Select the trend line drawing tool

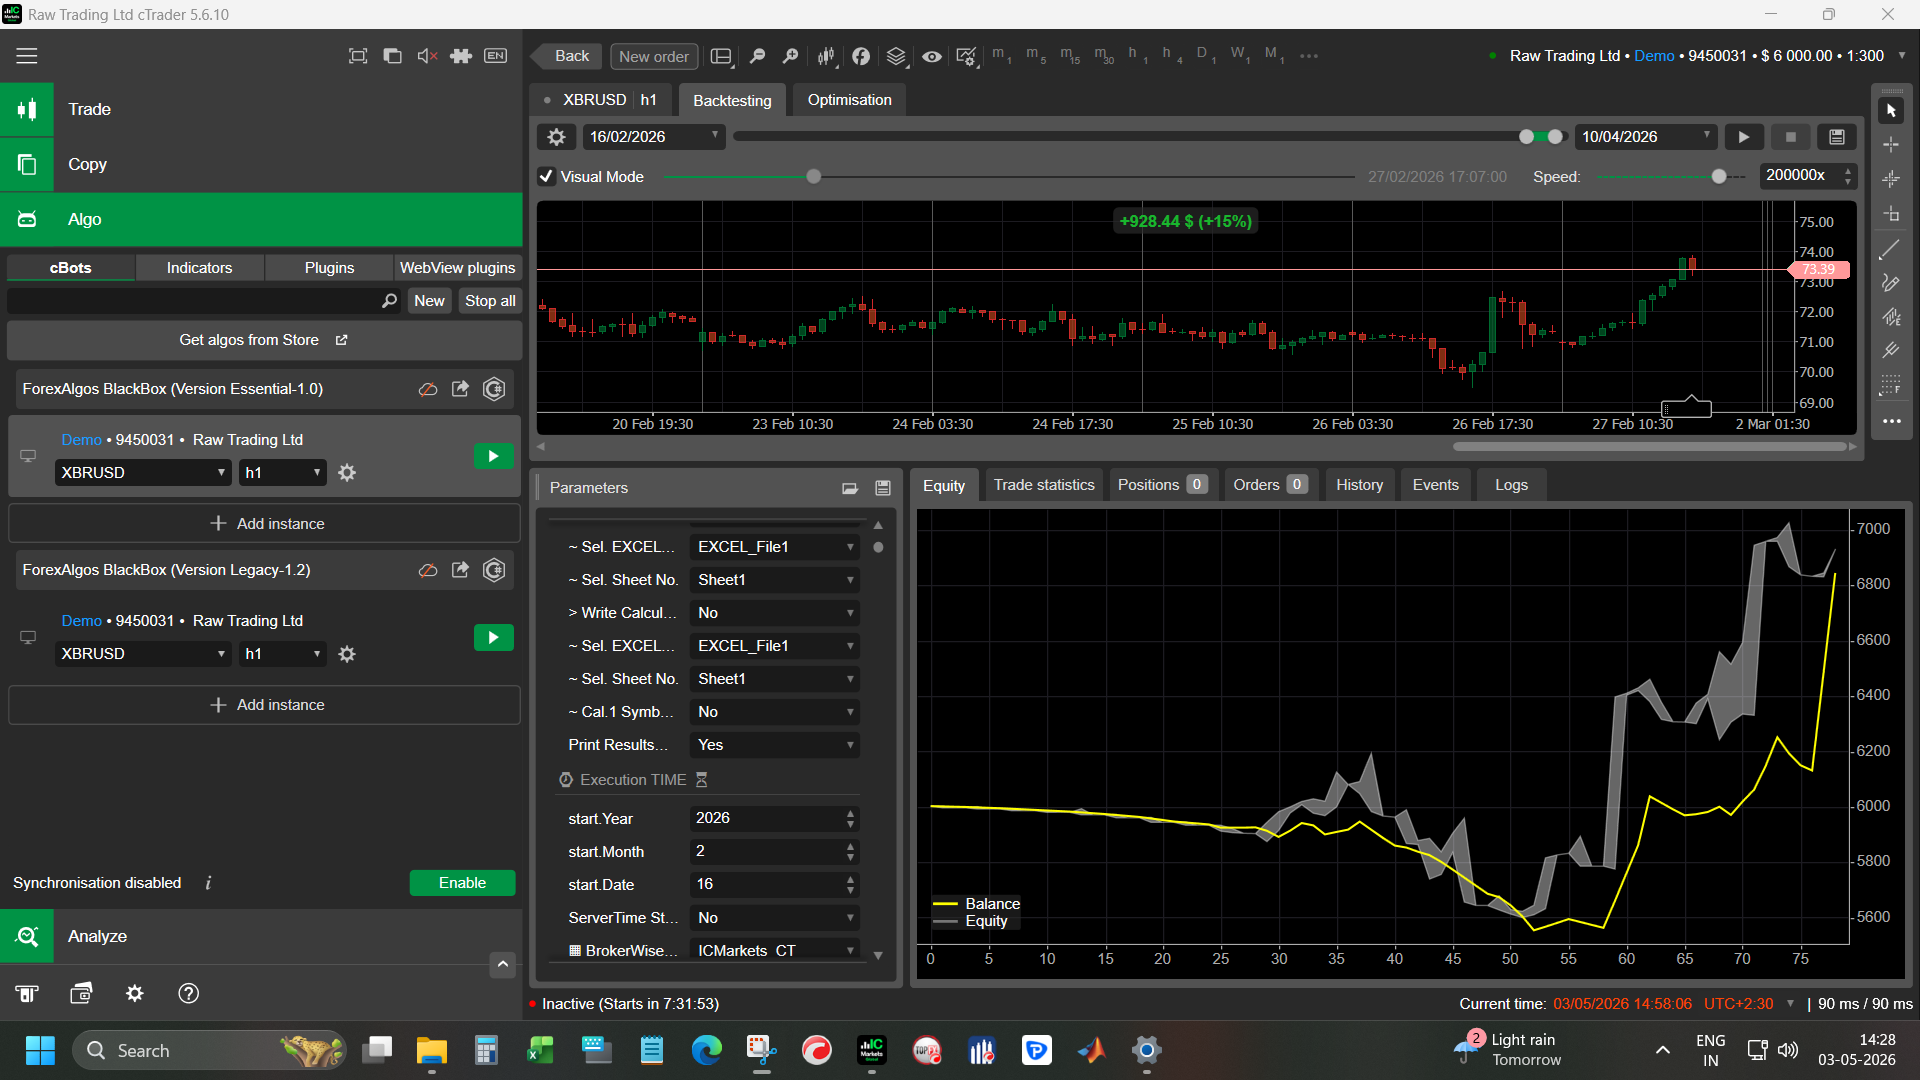click(x=1890, y=250)
